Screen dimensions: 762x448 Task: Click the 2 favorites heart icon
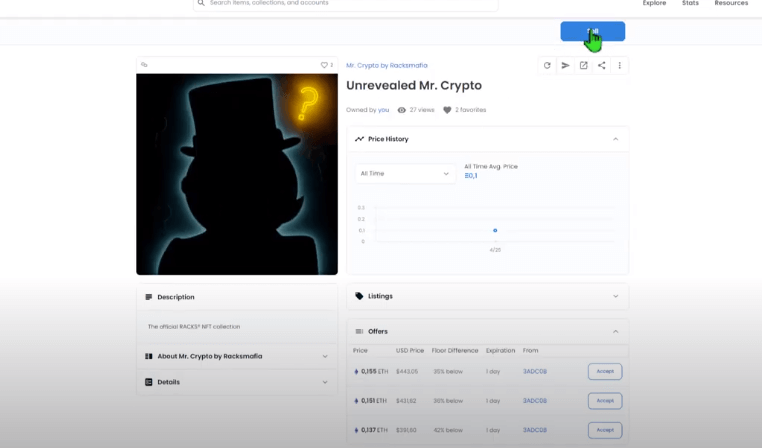click(x=447, y=110)
